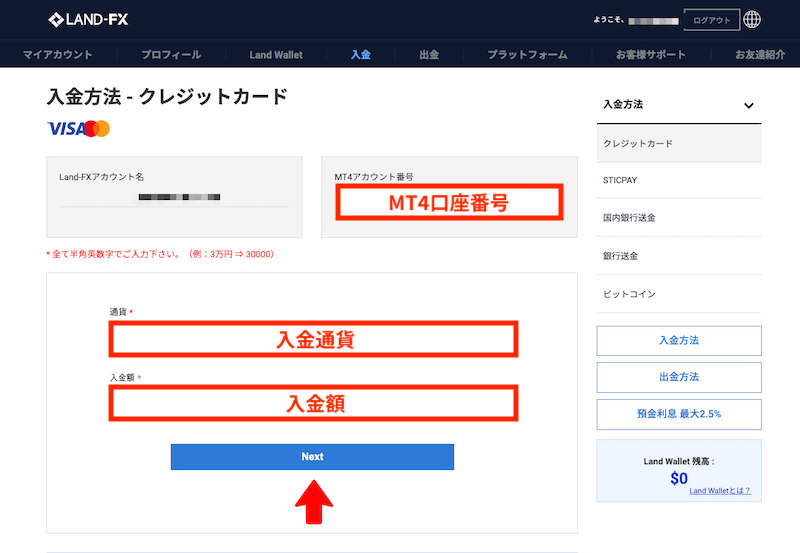The height and width of the screenshot is (553, 800).
Task: Open the Land Walletとは? link
Action: point(720,491)
